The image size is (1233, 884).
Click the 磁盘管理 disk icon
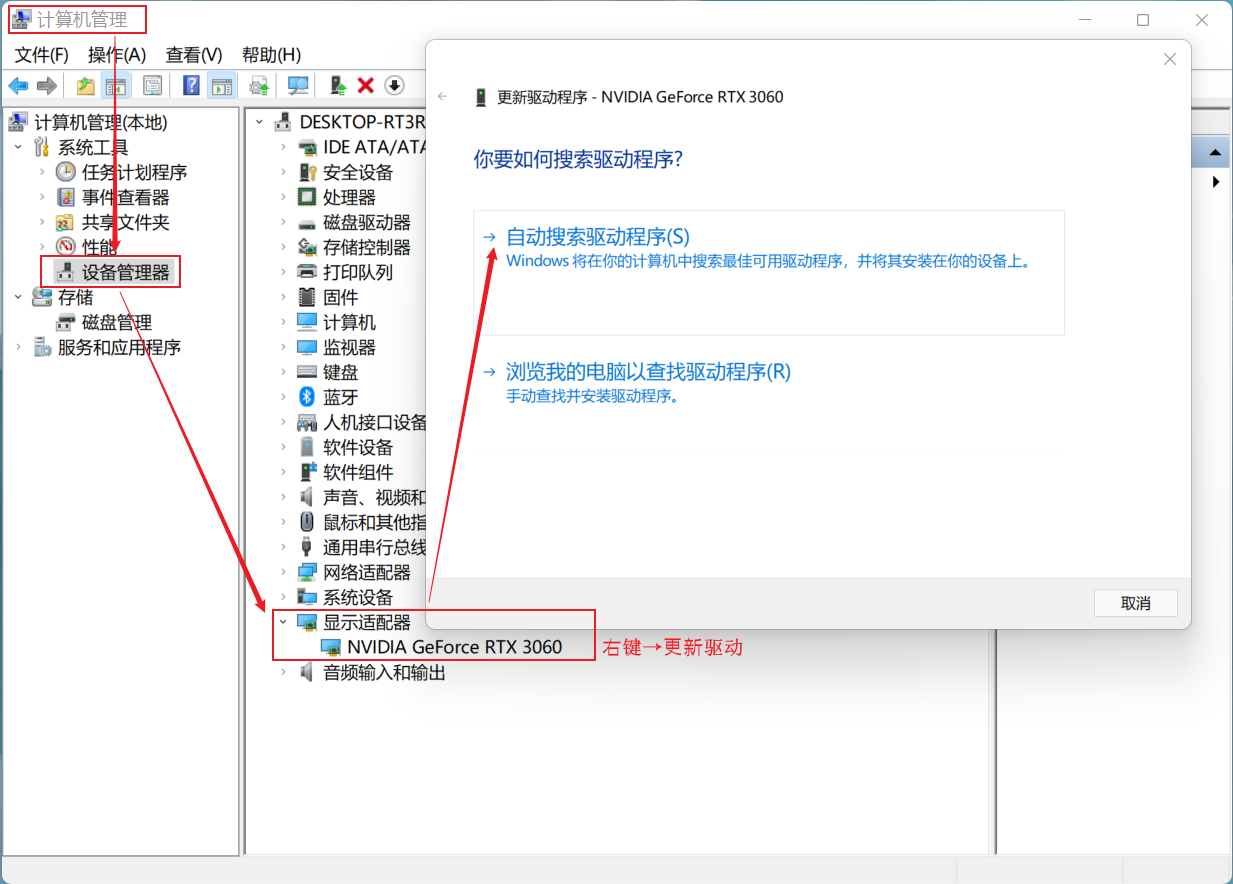66,322
